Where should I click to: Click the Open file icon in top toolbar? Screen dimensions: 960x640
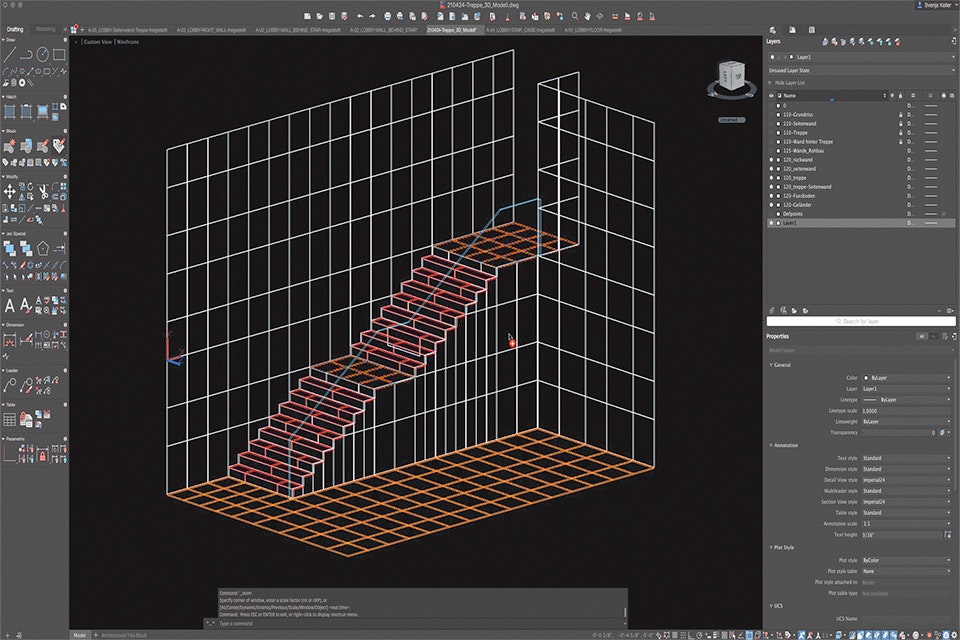320,17
